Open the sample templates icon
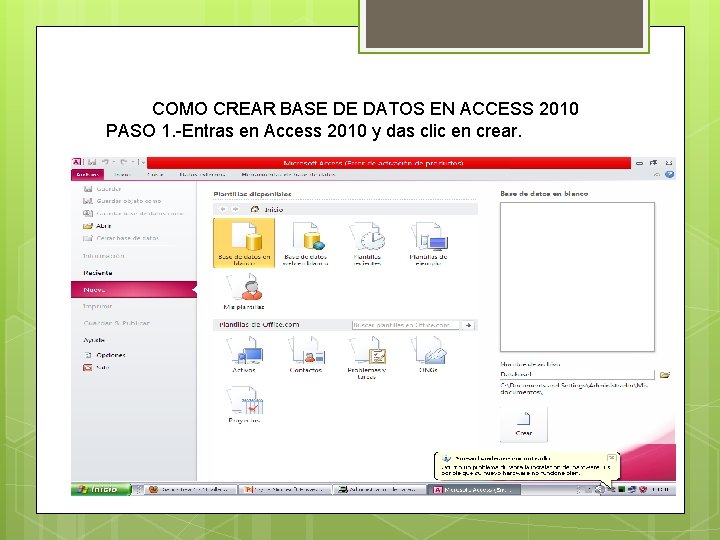720x540 pixels. click(x=428, y=243)
